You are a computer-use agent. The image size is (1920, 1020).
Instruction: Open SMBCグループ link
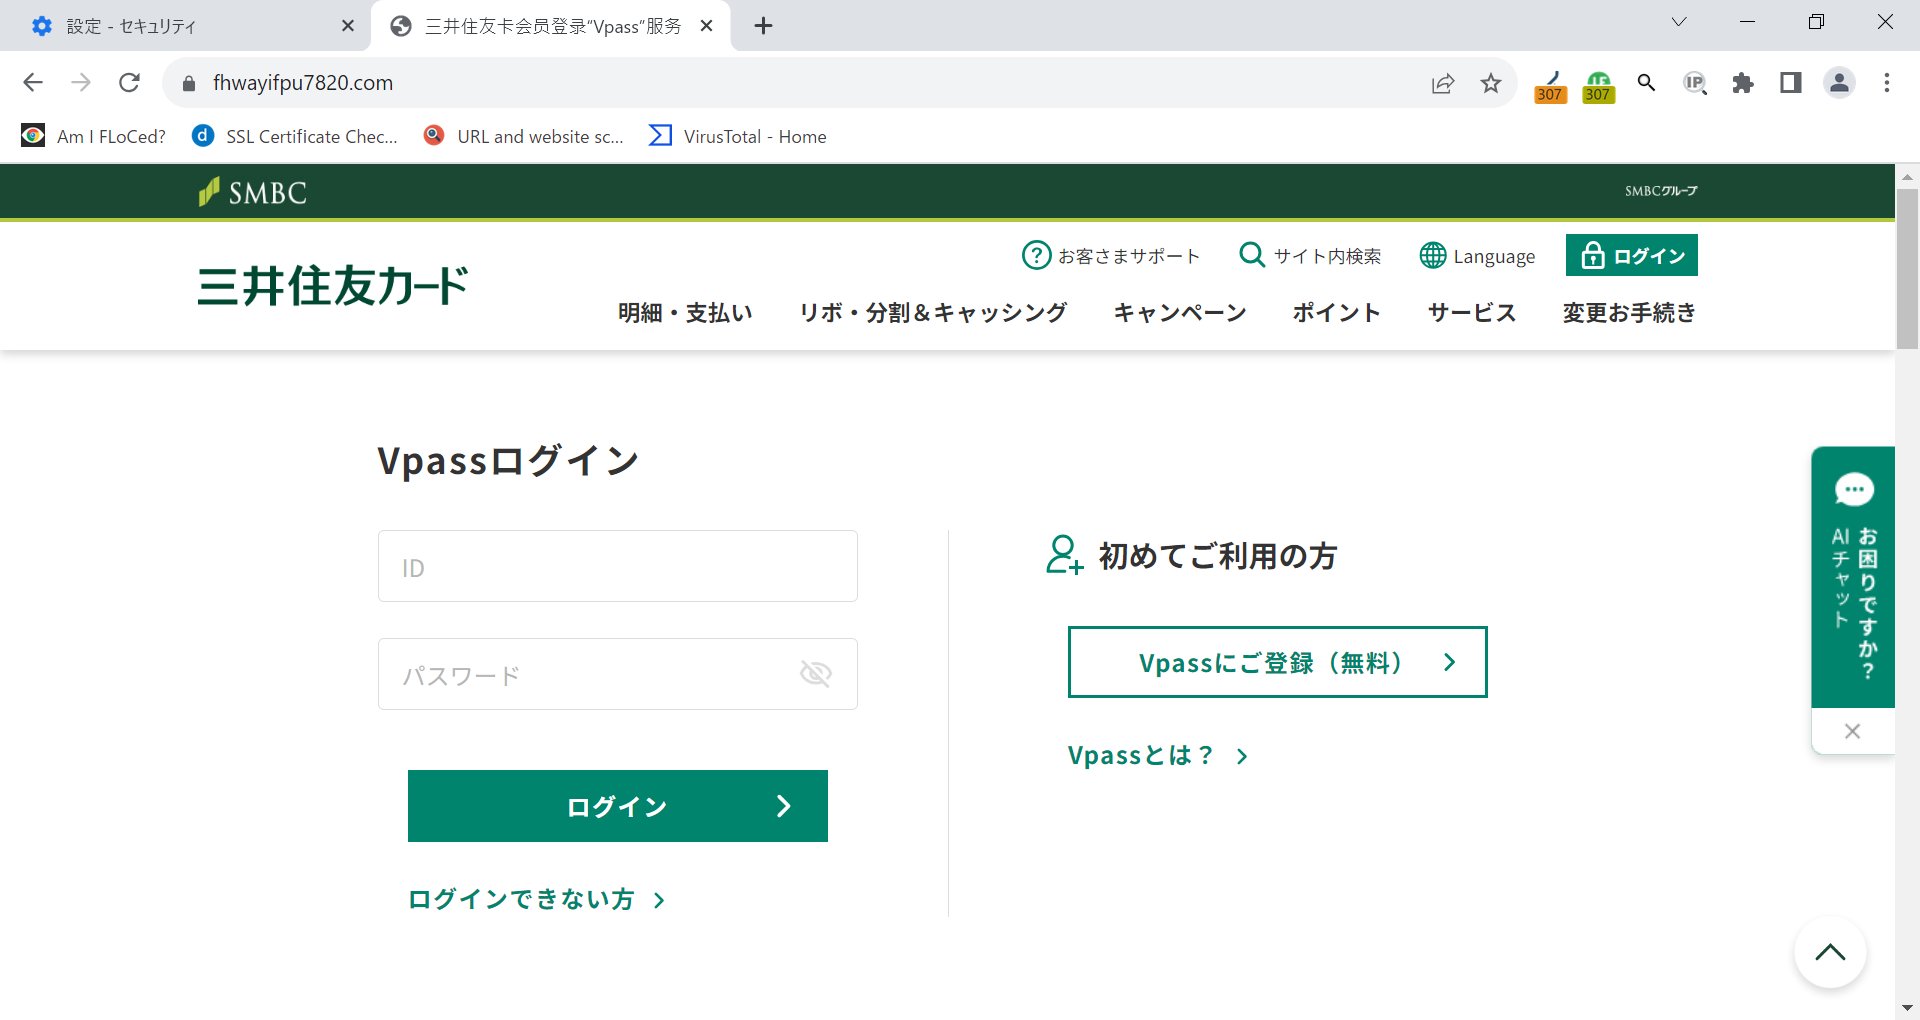1660,191
